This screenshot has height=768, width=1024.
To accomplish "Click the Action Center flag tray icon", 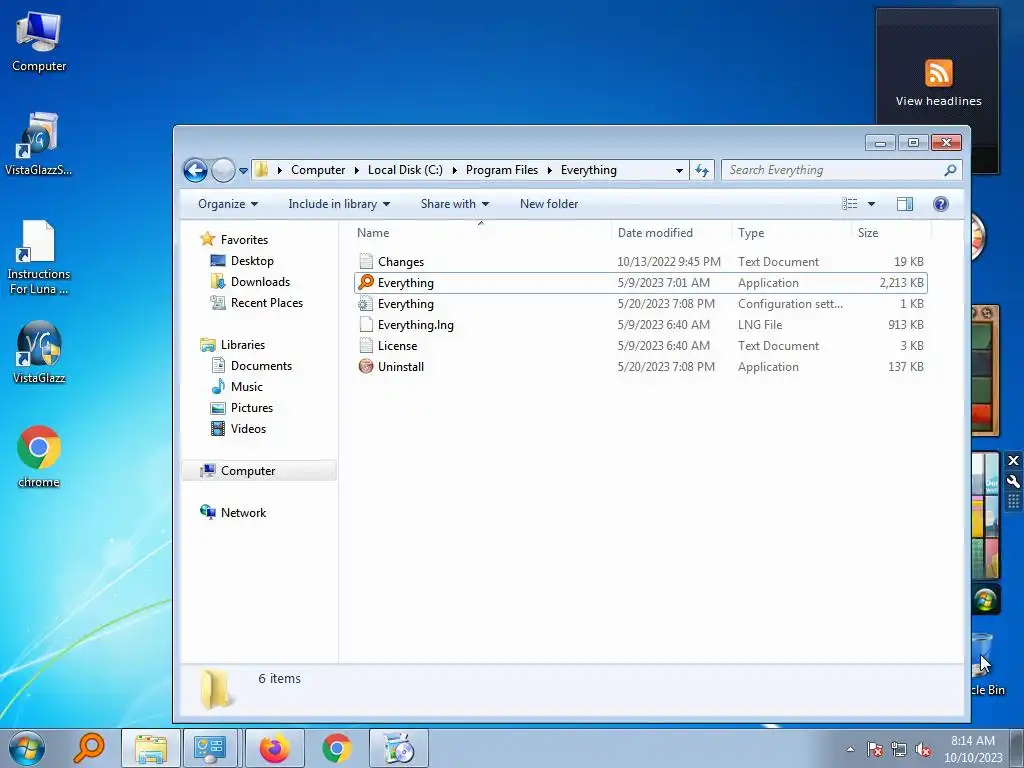I will [x=875, y=749].
